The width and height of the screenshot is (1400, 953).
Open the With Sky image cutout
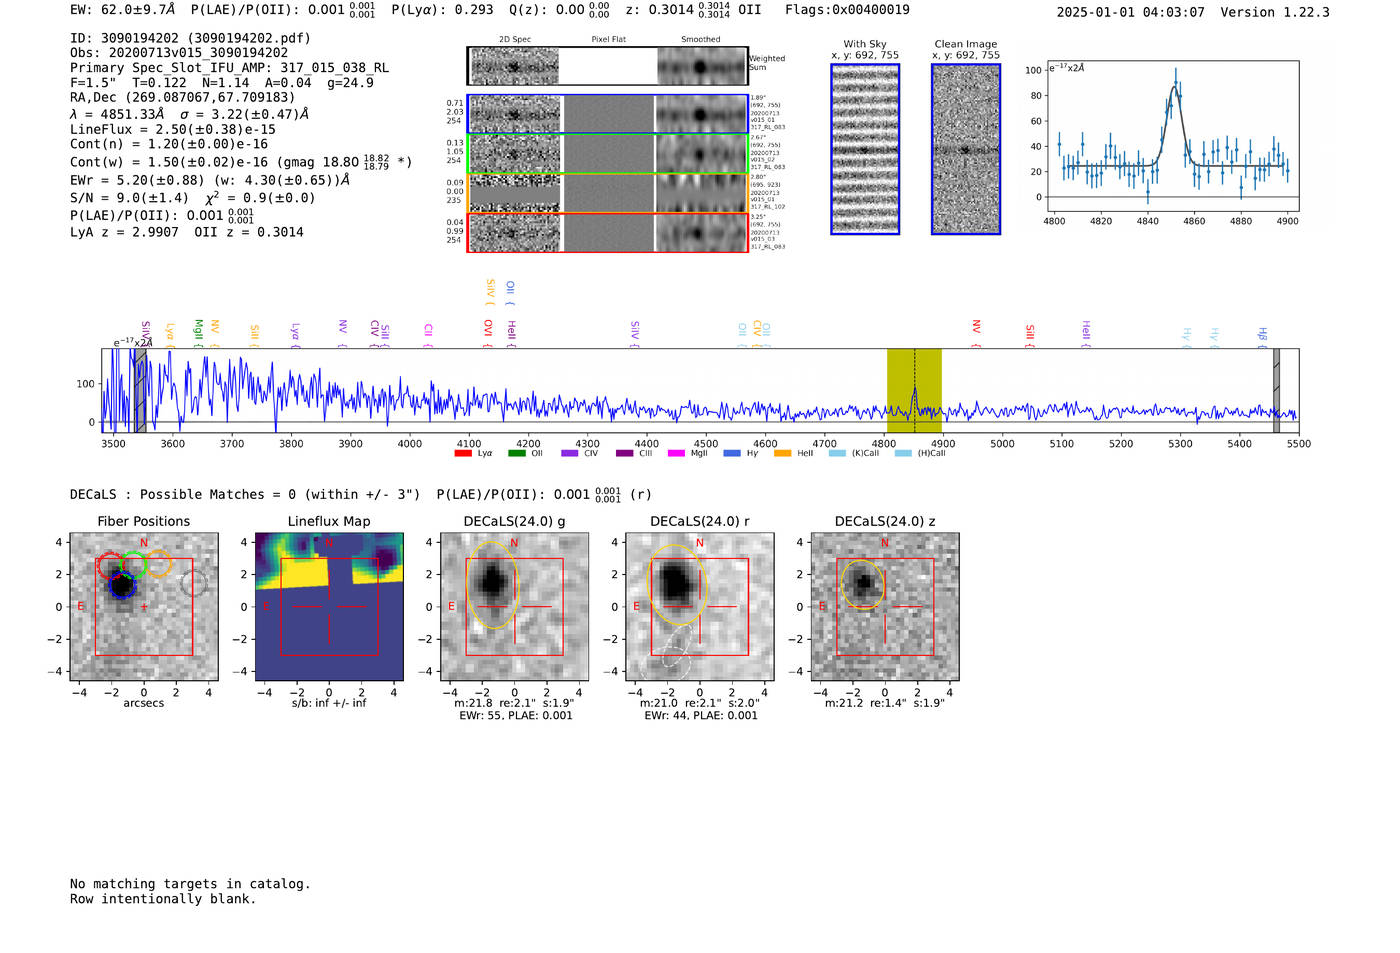pyautogui.click(x=865, y=149)
